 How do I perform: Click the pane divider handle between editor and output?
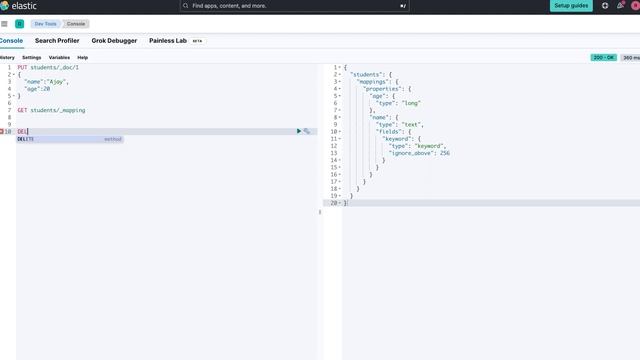pos(320,212)
